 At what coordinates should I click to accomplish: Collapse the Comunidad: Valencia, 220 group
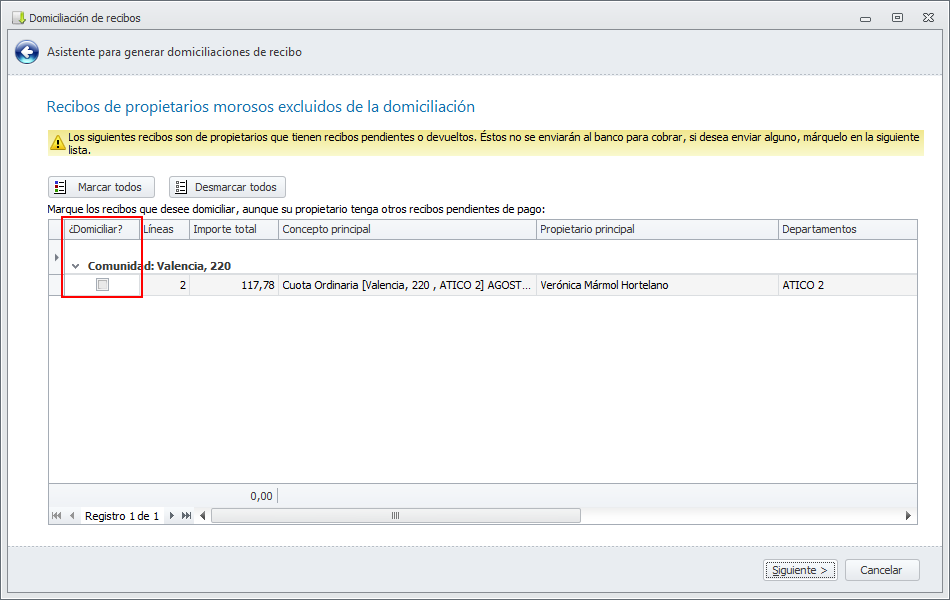coord(76,266)
